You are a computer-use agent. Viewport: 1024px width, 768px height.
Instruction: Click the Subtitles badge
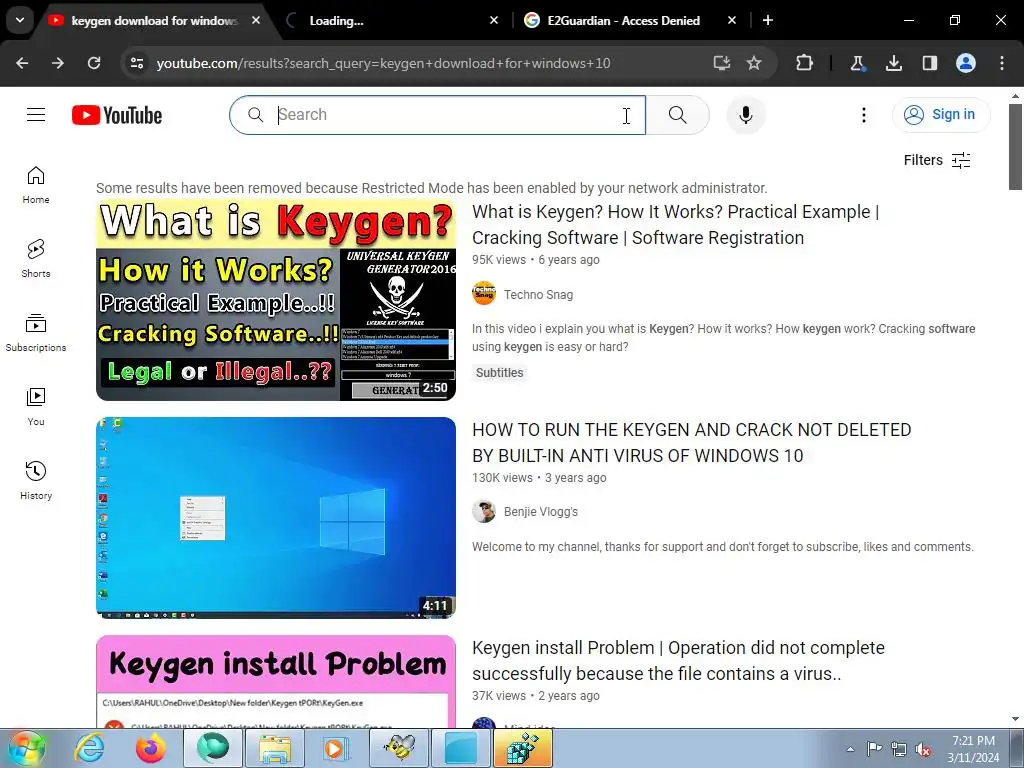[x=500, y=373]
